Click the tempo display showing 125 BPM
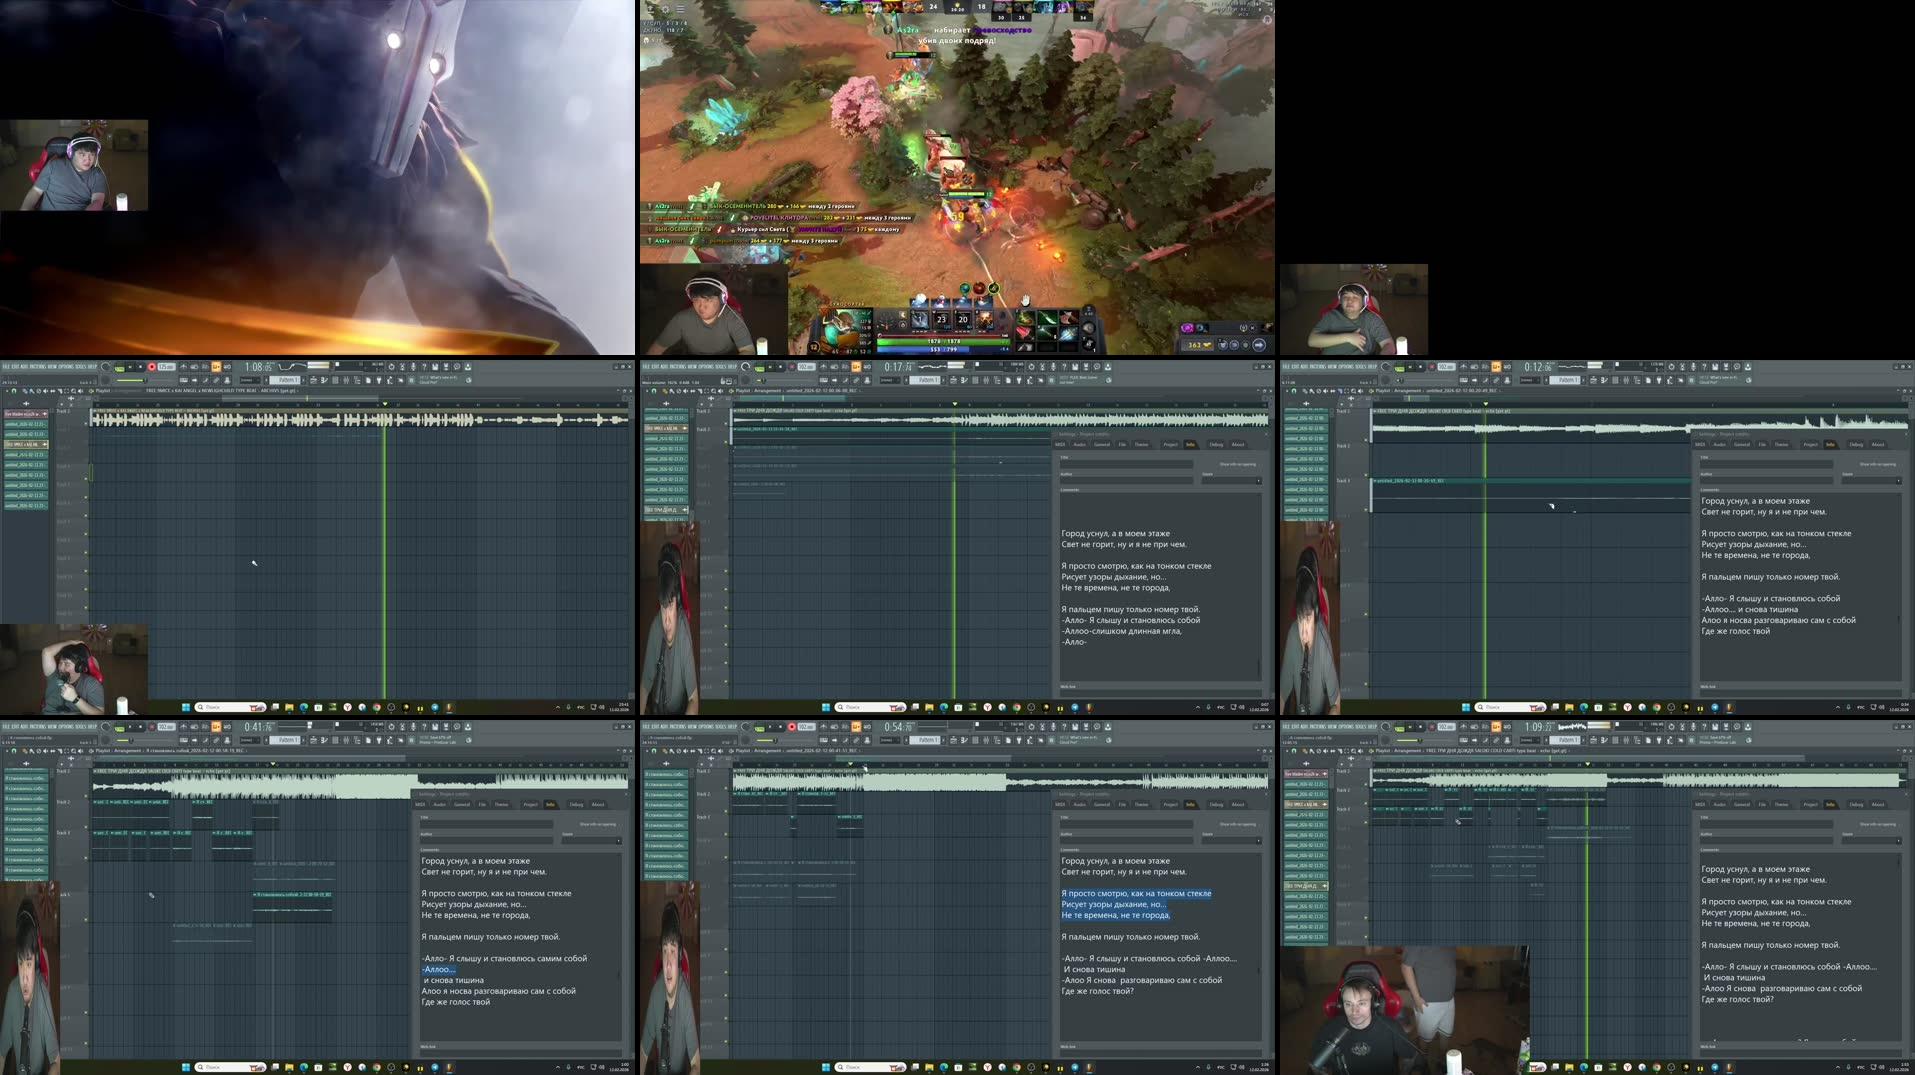This screenshot has width=1915, height=1075. click(166, 366)
